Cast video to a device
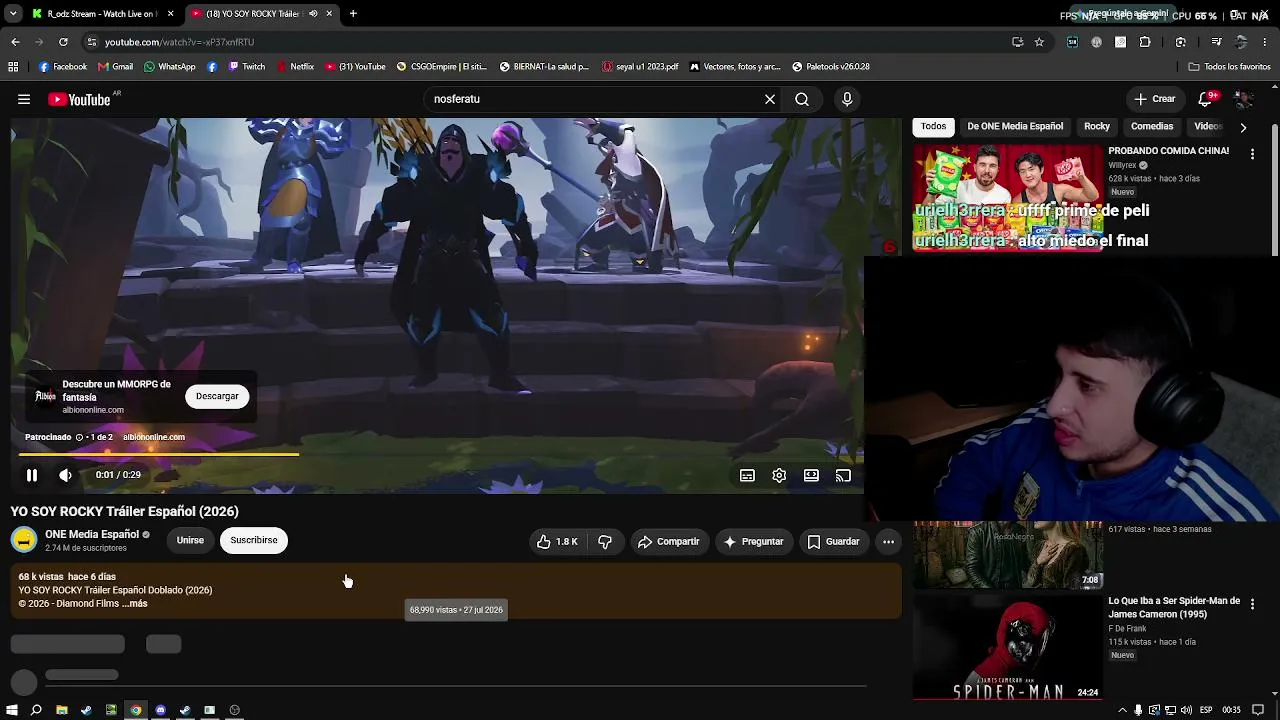This screenshot has width=1280, height=720. click(x=843, y=476)
